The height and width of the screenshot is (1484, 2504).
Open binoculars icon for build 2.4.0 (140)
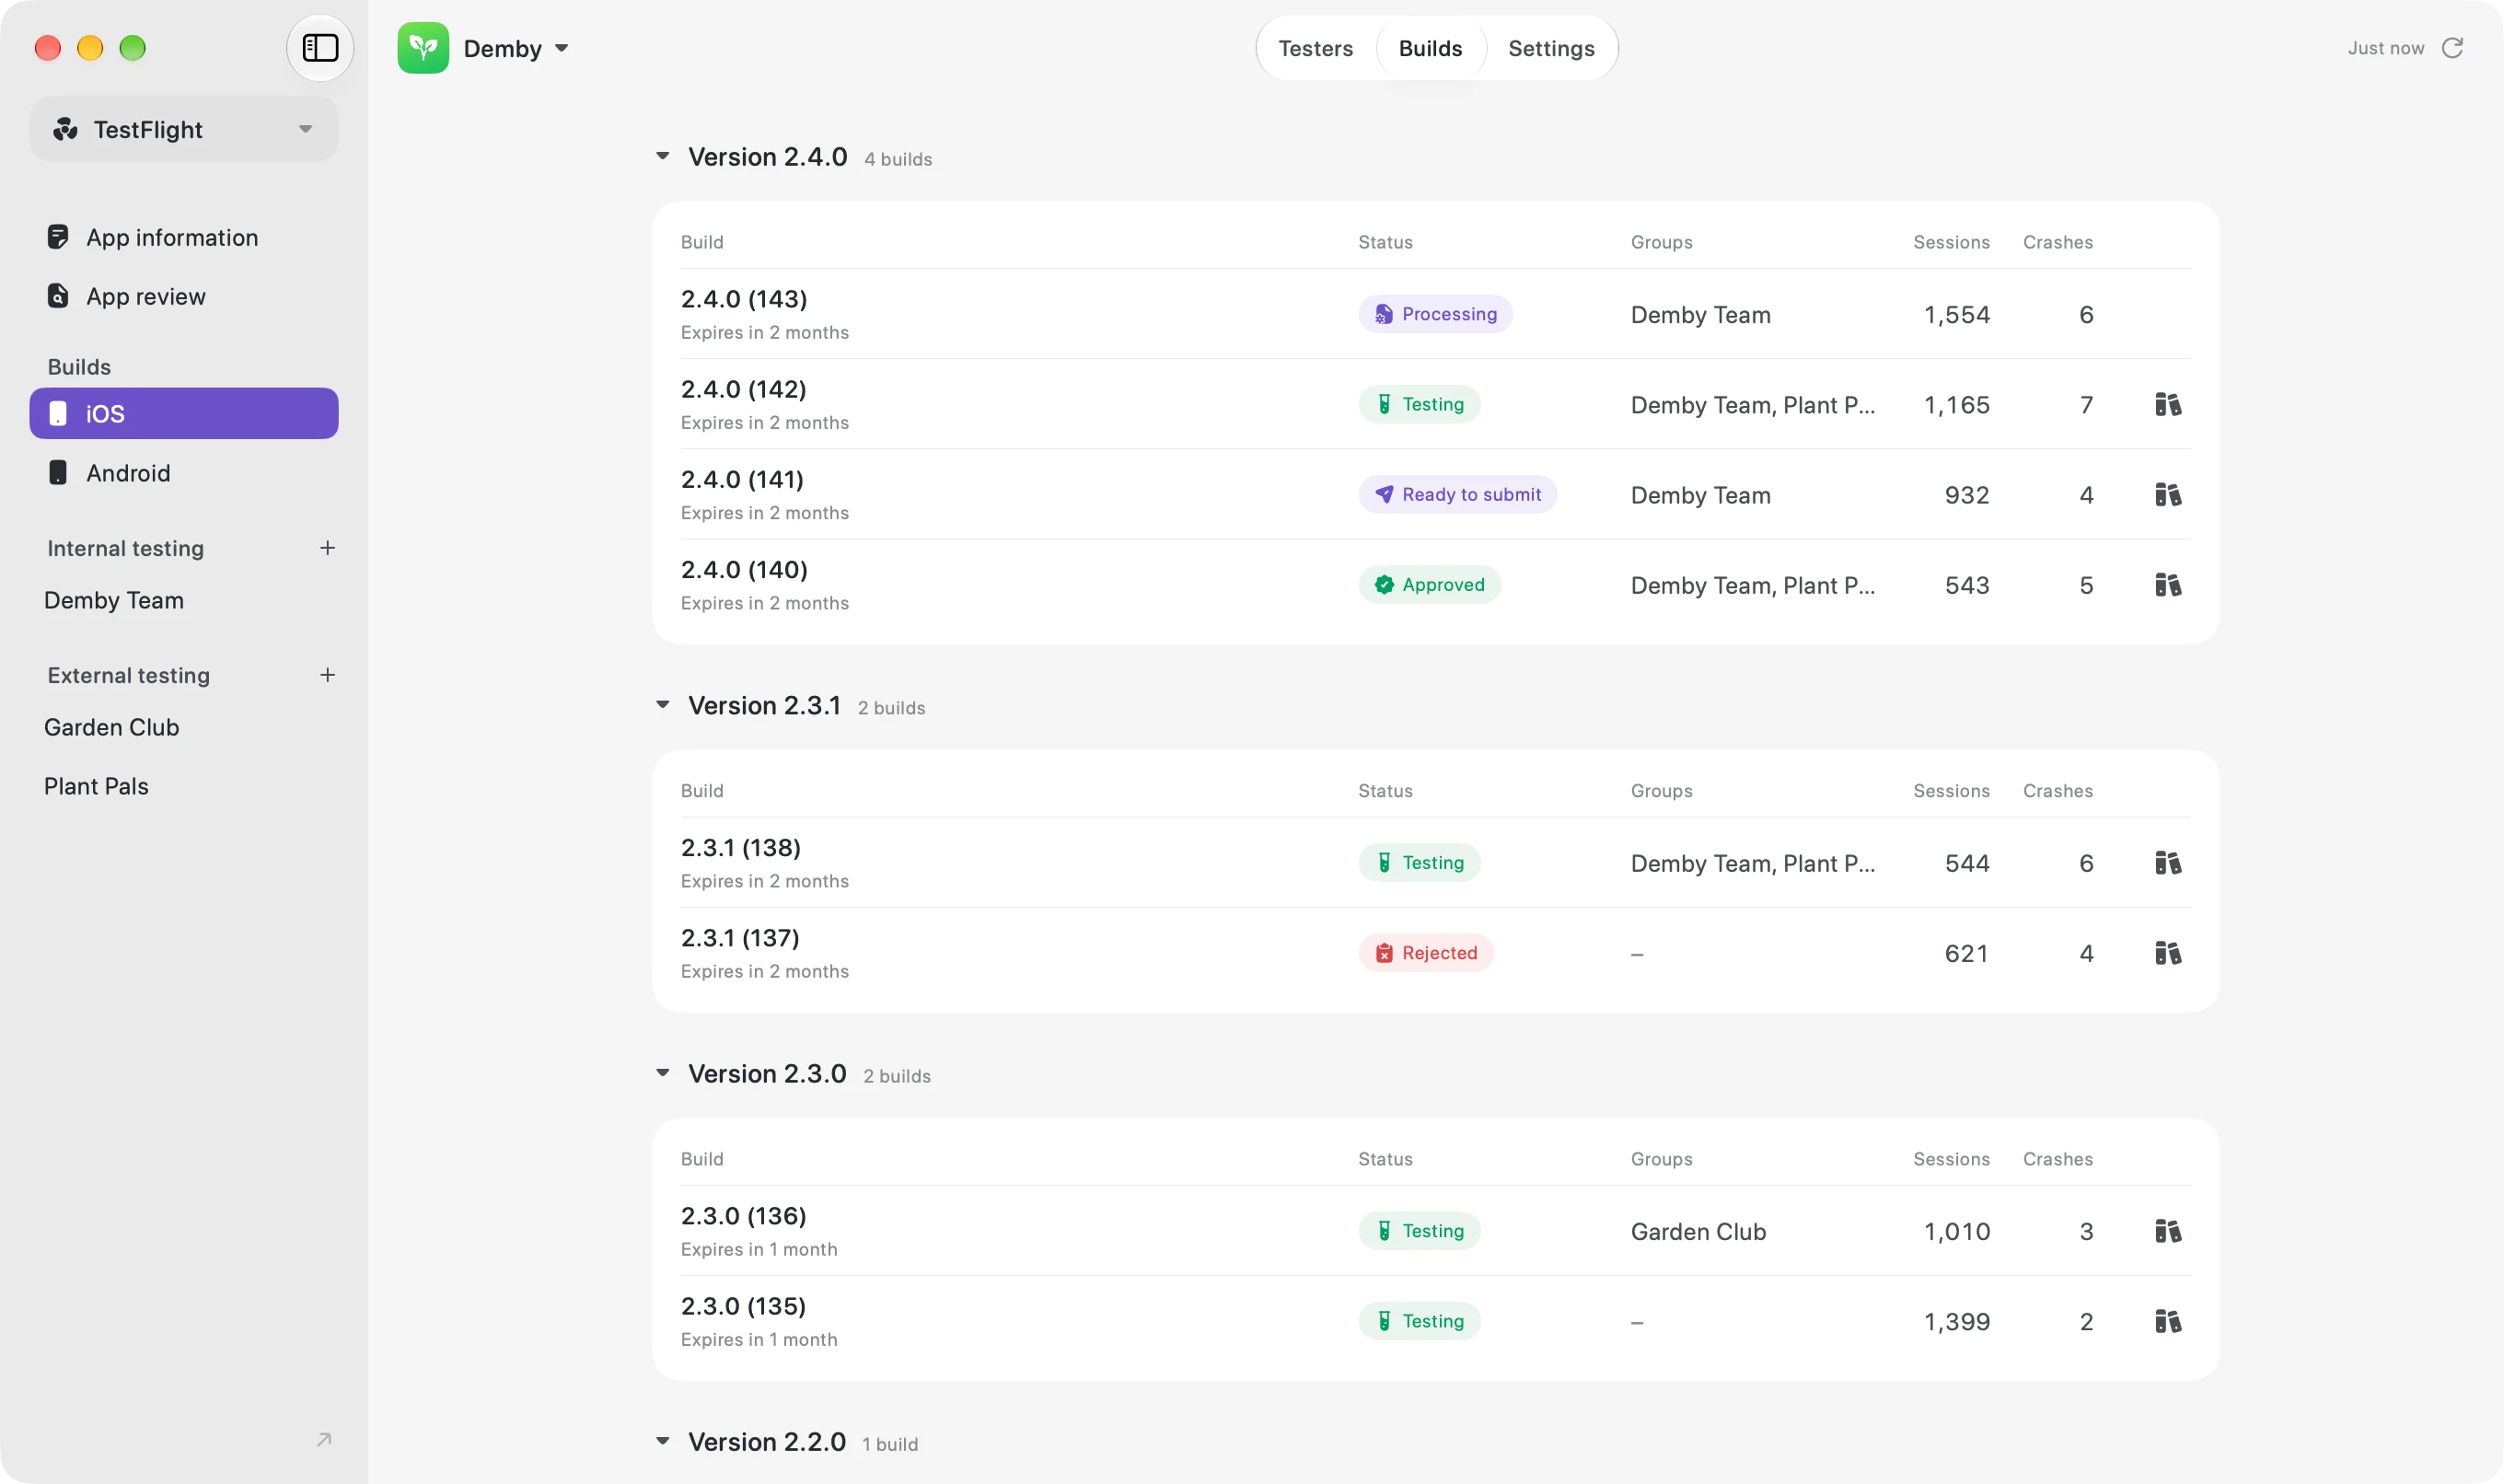[x=2167, y=584]
